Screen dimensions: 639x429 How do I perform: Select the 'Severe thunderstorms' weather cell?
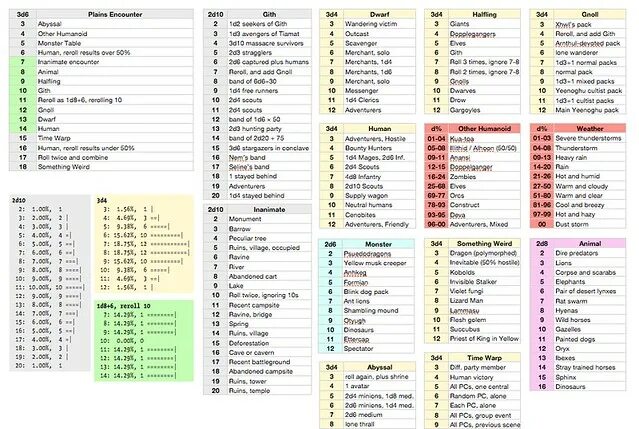590,139
